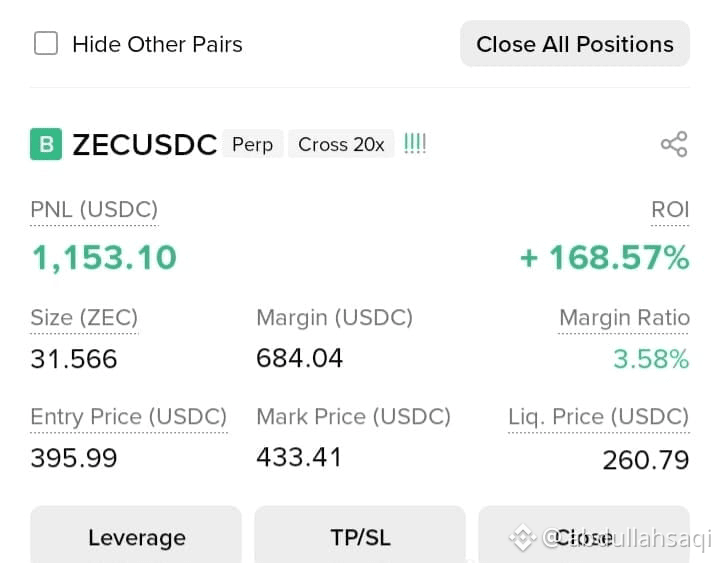
Task: Click the green ADL bars indicator
Action: click(x=415, y=144)
